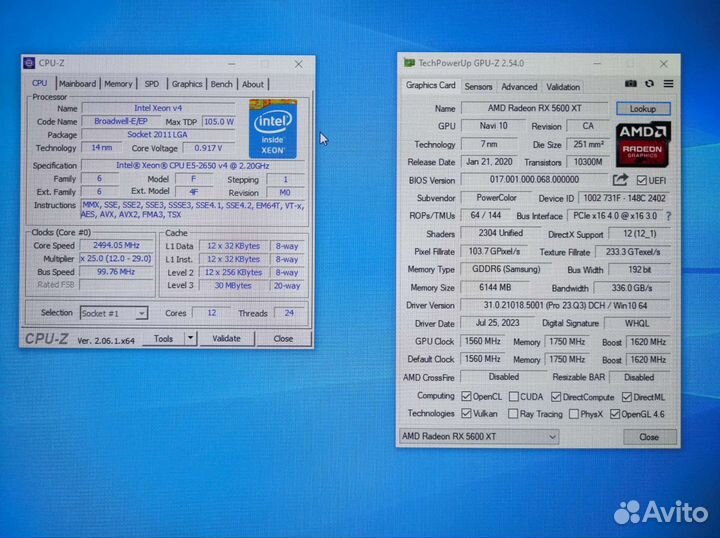Image resolution: width=720 pixels, height=538 pixels.
Task: Open the Tools dropdown arrow in CPU-Z
Action: [x=190, y=338]
